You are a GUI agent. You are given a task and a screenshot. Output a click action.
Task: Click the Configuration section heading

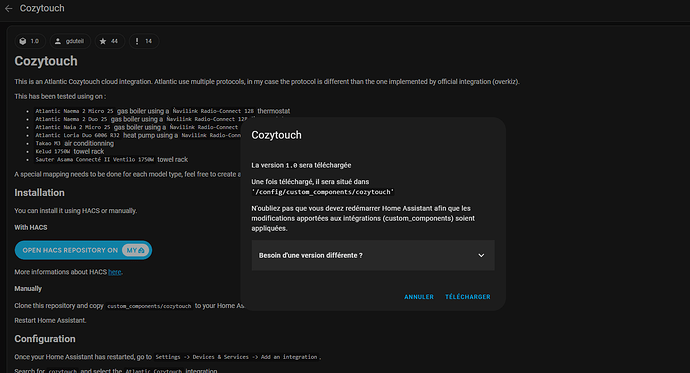click(45, 339)
